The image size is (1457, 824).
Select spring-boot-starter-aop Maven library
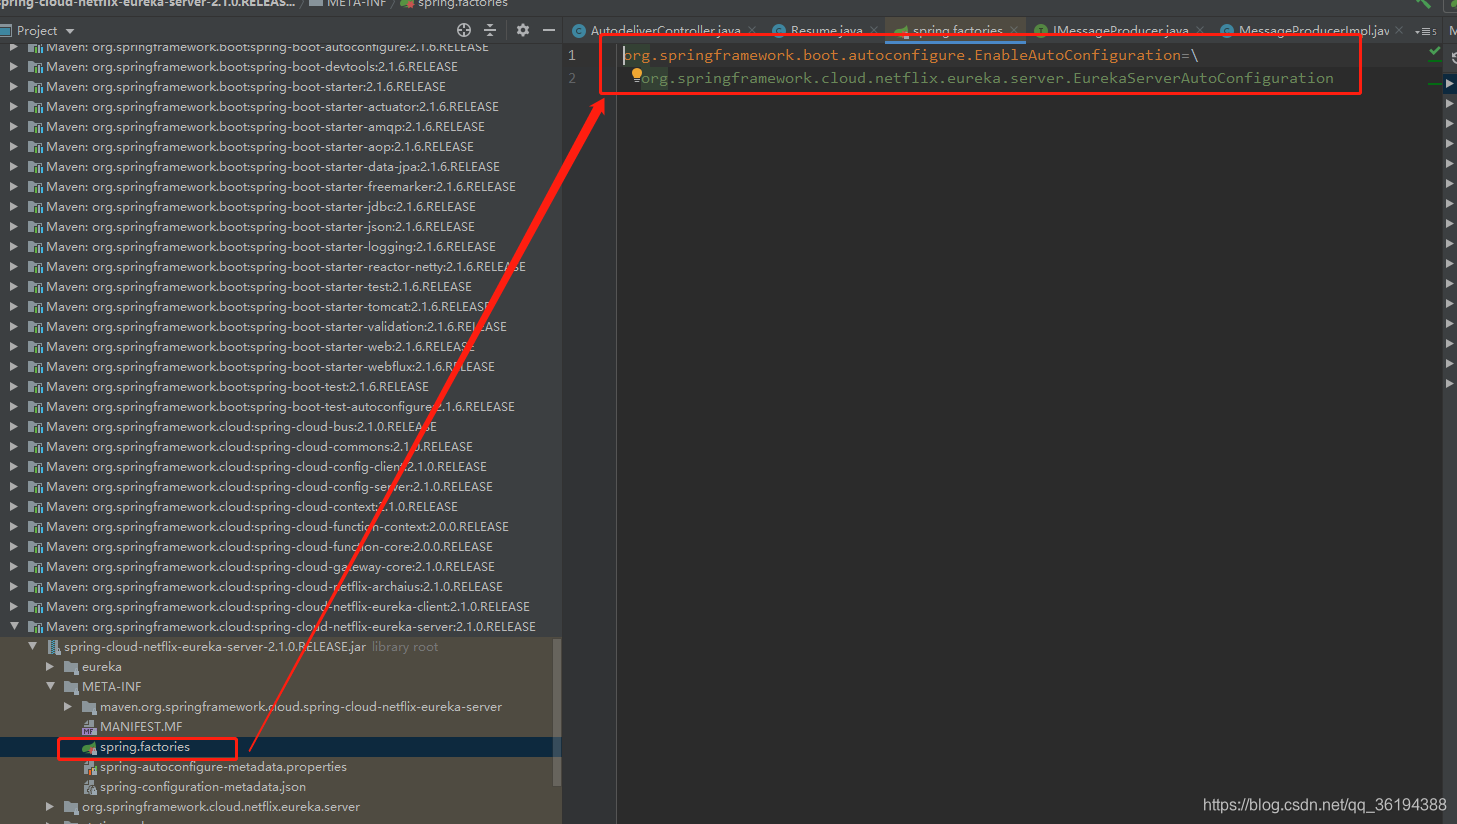point(260,147)
